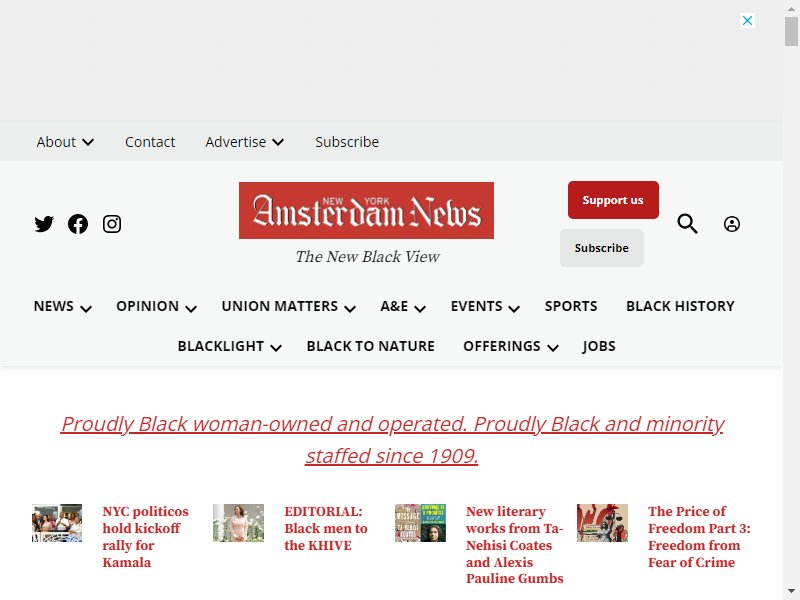Viewport: 800px width, 600px height.
Task: Read The Price of Freedom Part 3
Action: click(x=699, y=537)
